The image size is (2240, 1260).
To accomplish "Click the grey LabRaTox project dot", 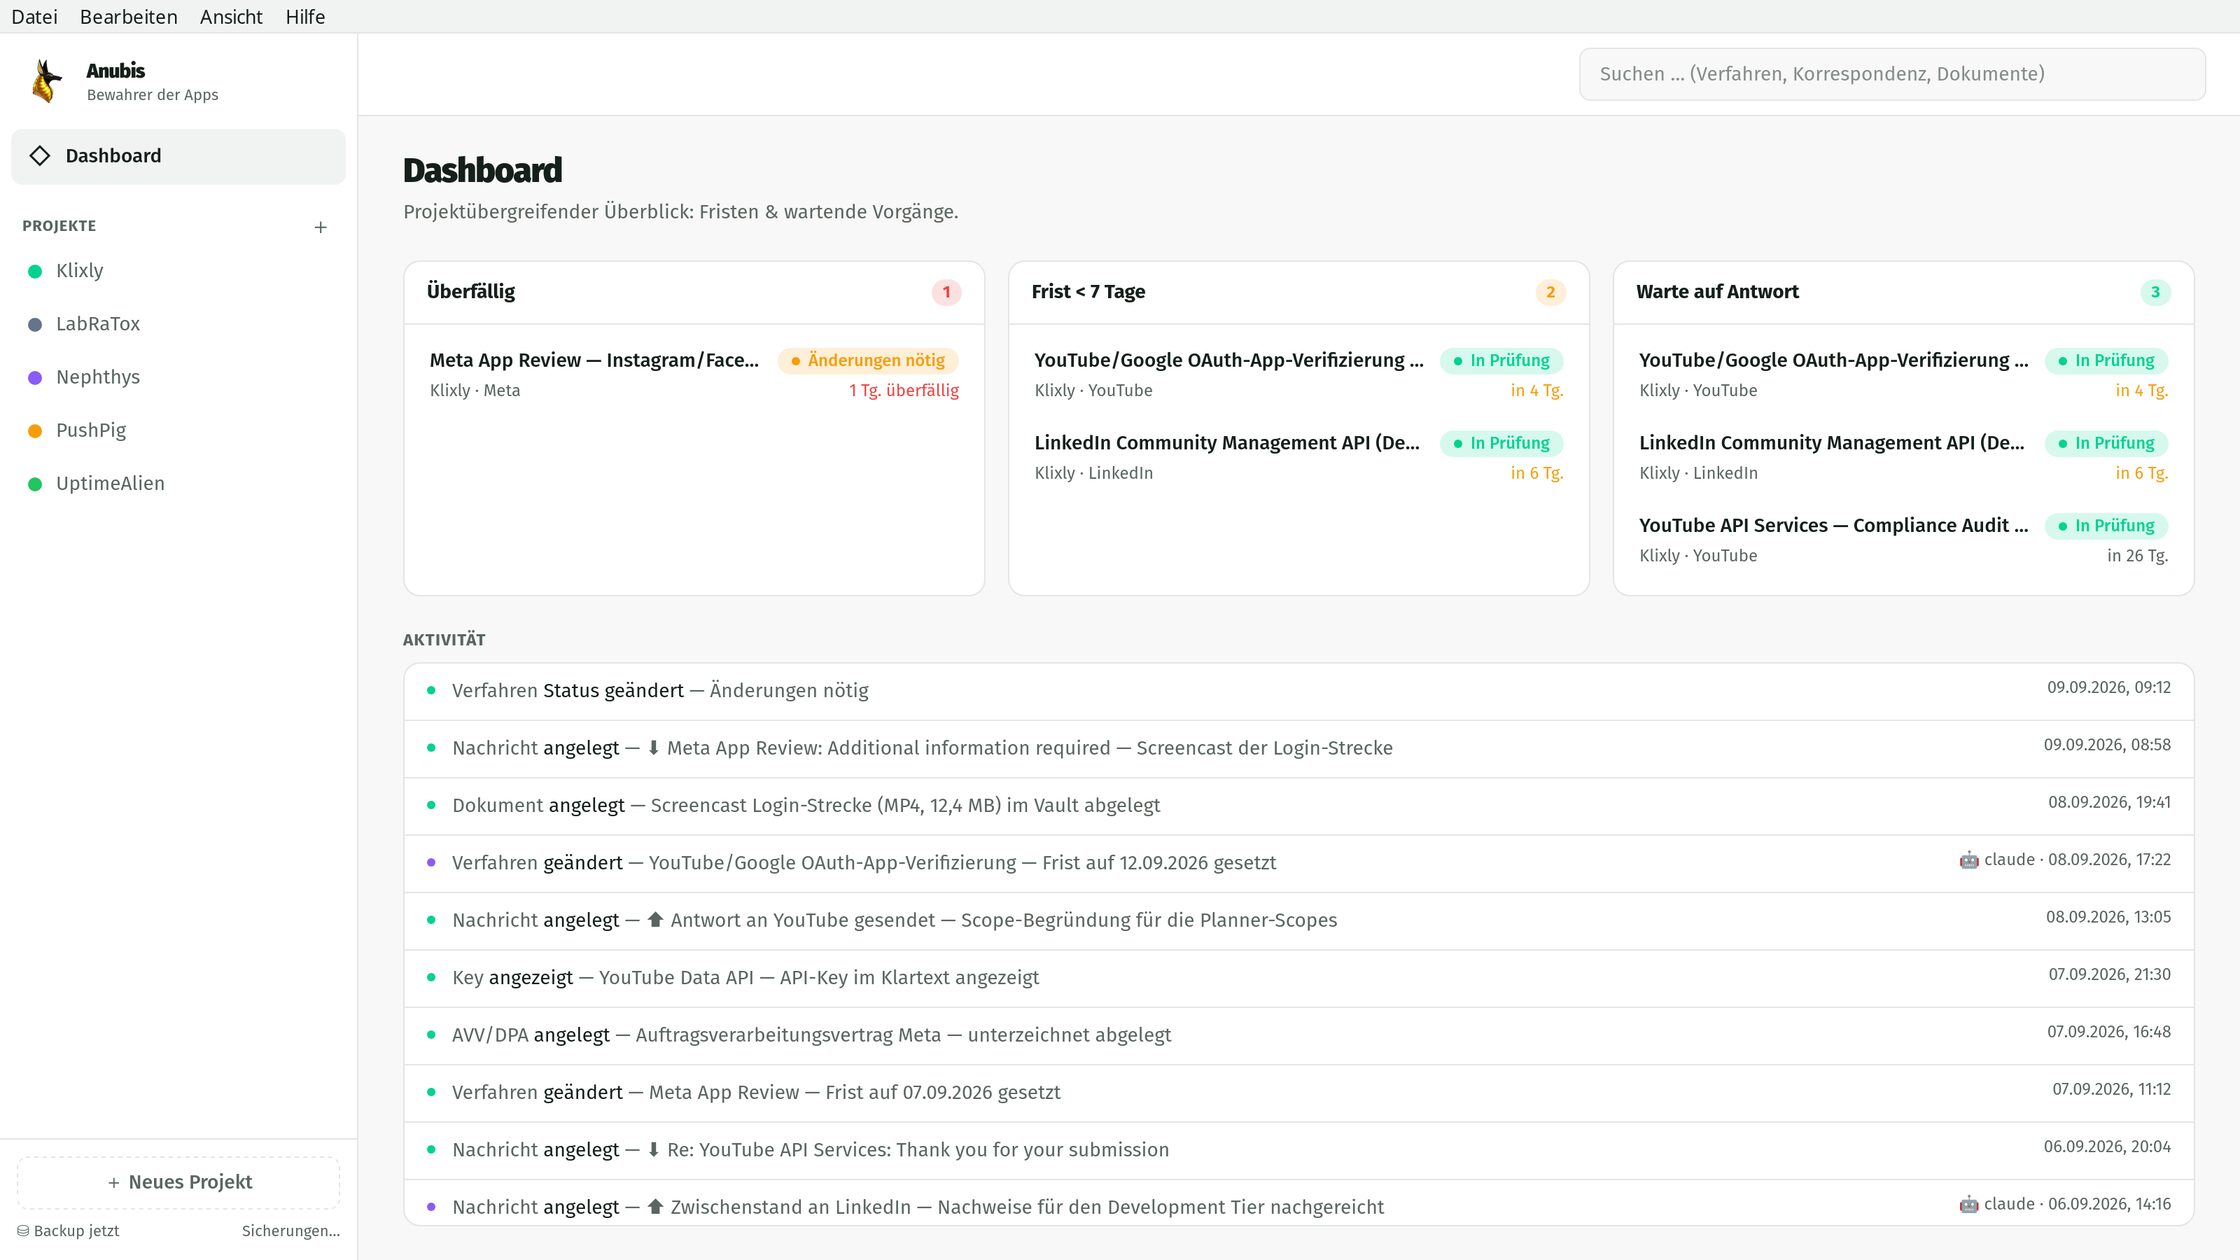I will (x=35, y=324).
